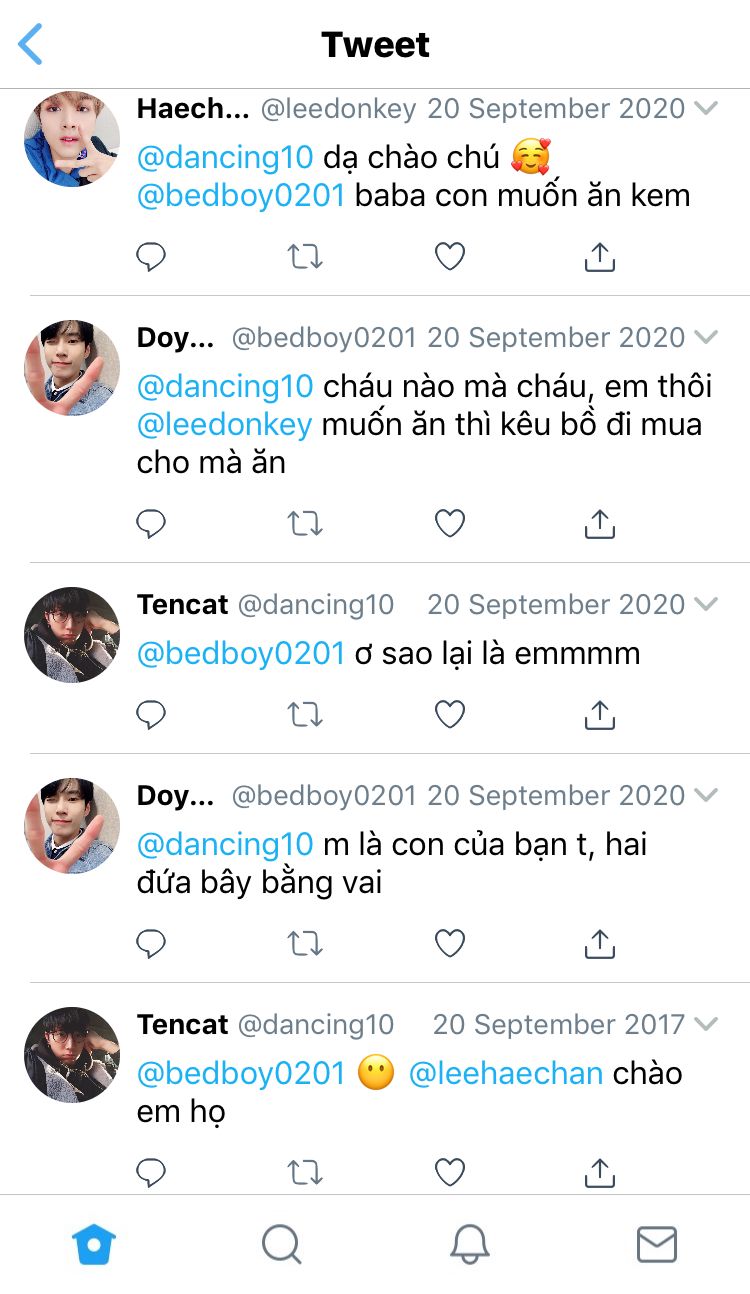Image resolution: width=750 pixels, height=1294 pixels.
Task: Tap Tencat's avatar on the 2017 tweet
Action: (x=72, y=1054)
